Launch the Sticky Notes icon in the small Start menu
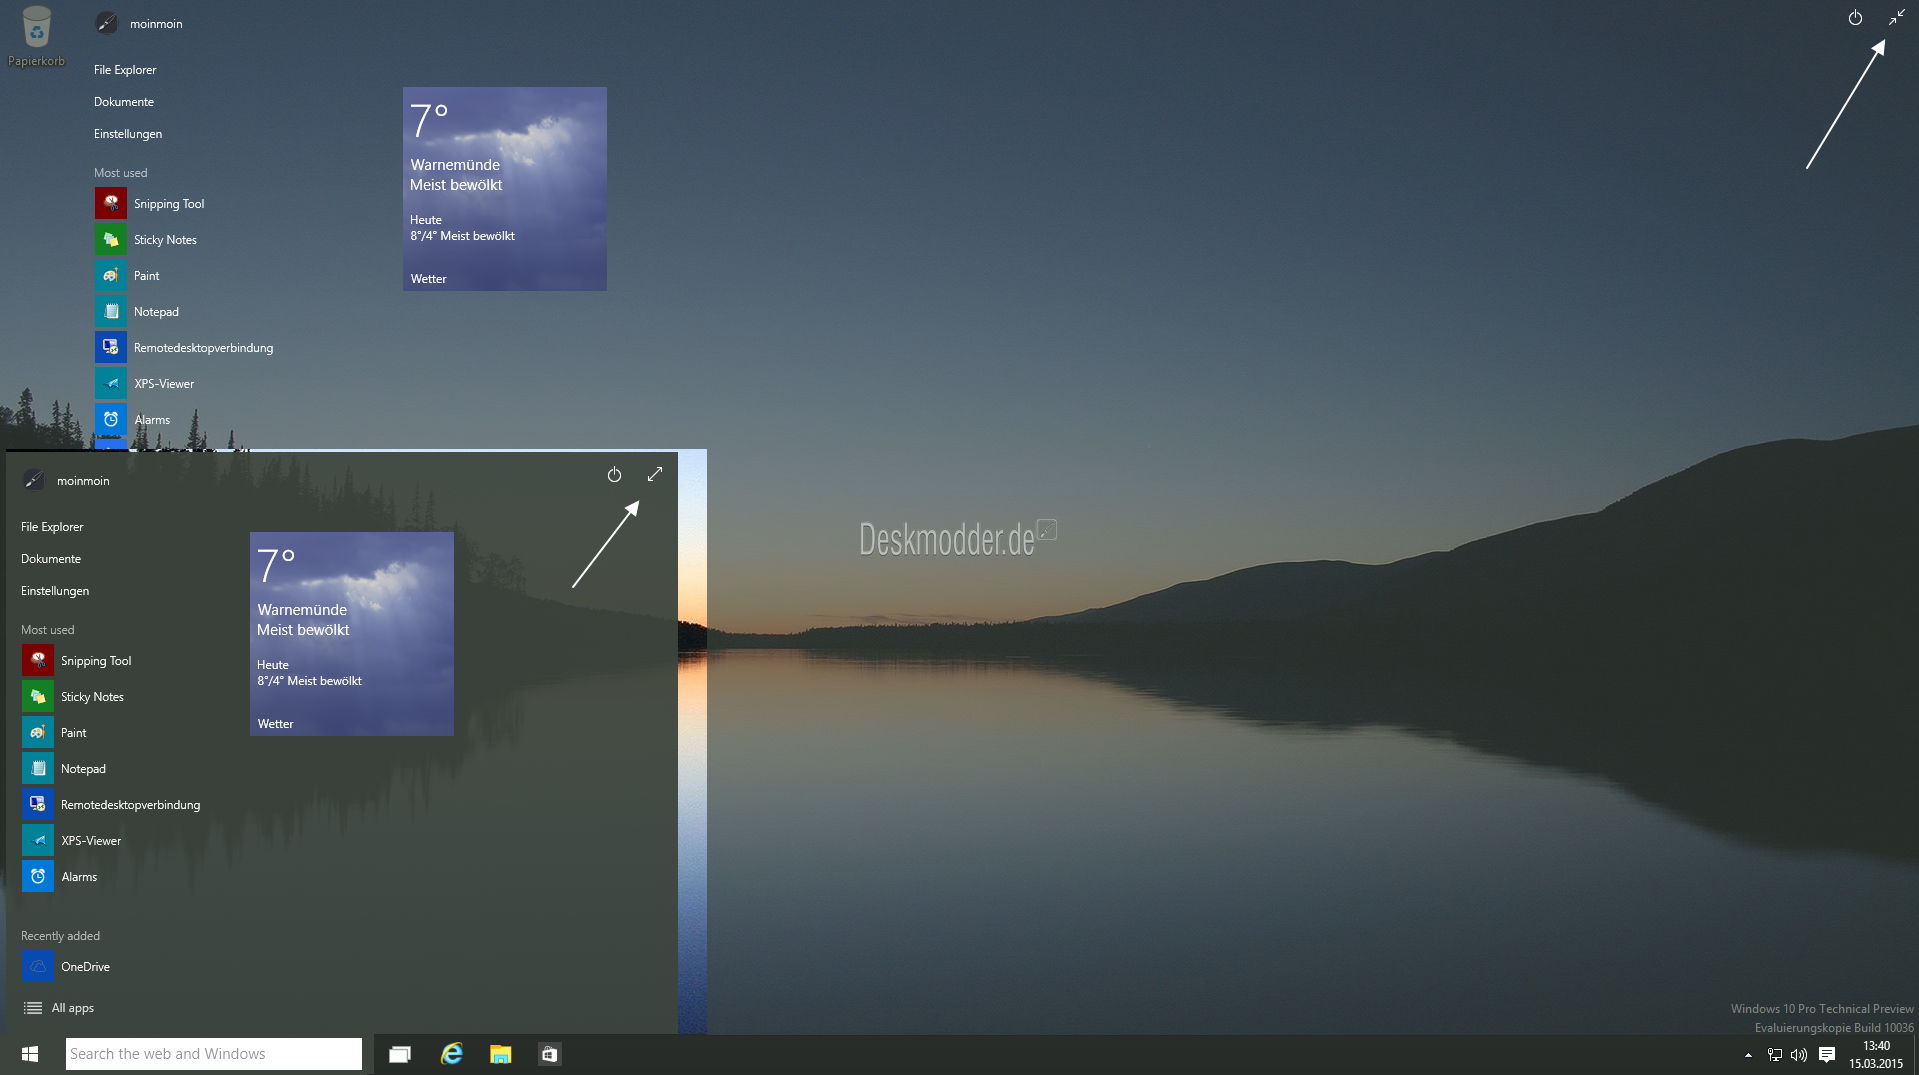Screen dimensions: 1919x1075 38,696
